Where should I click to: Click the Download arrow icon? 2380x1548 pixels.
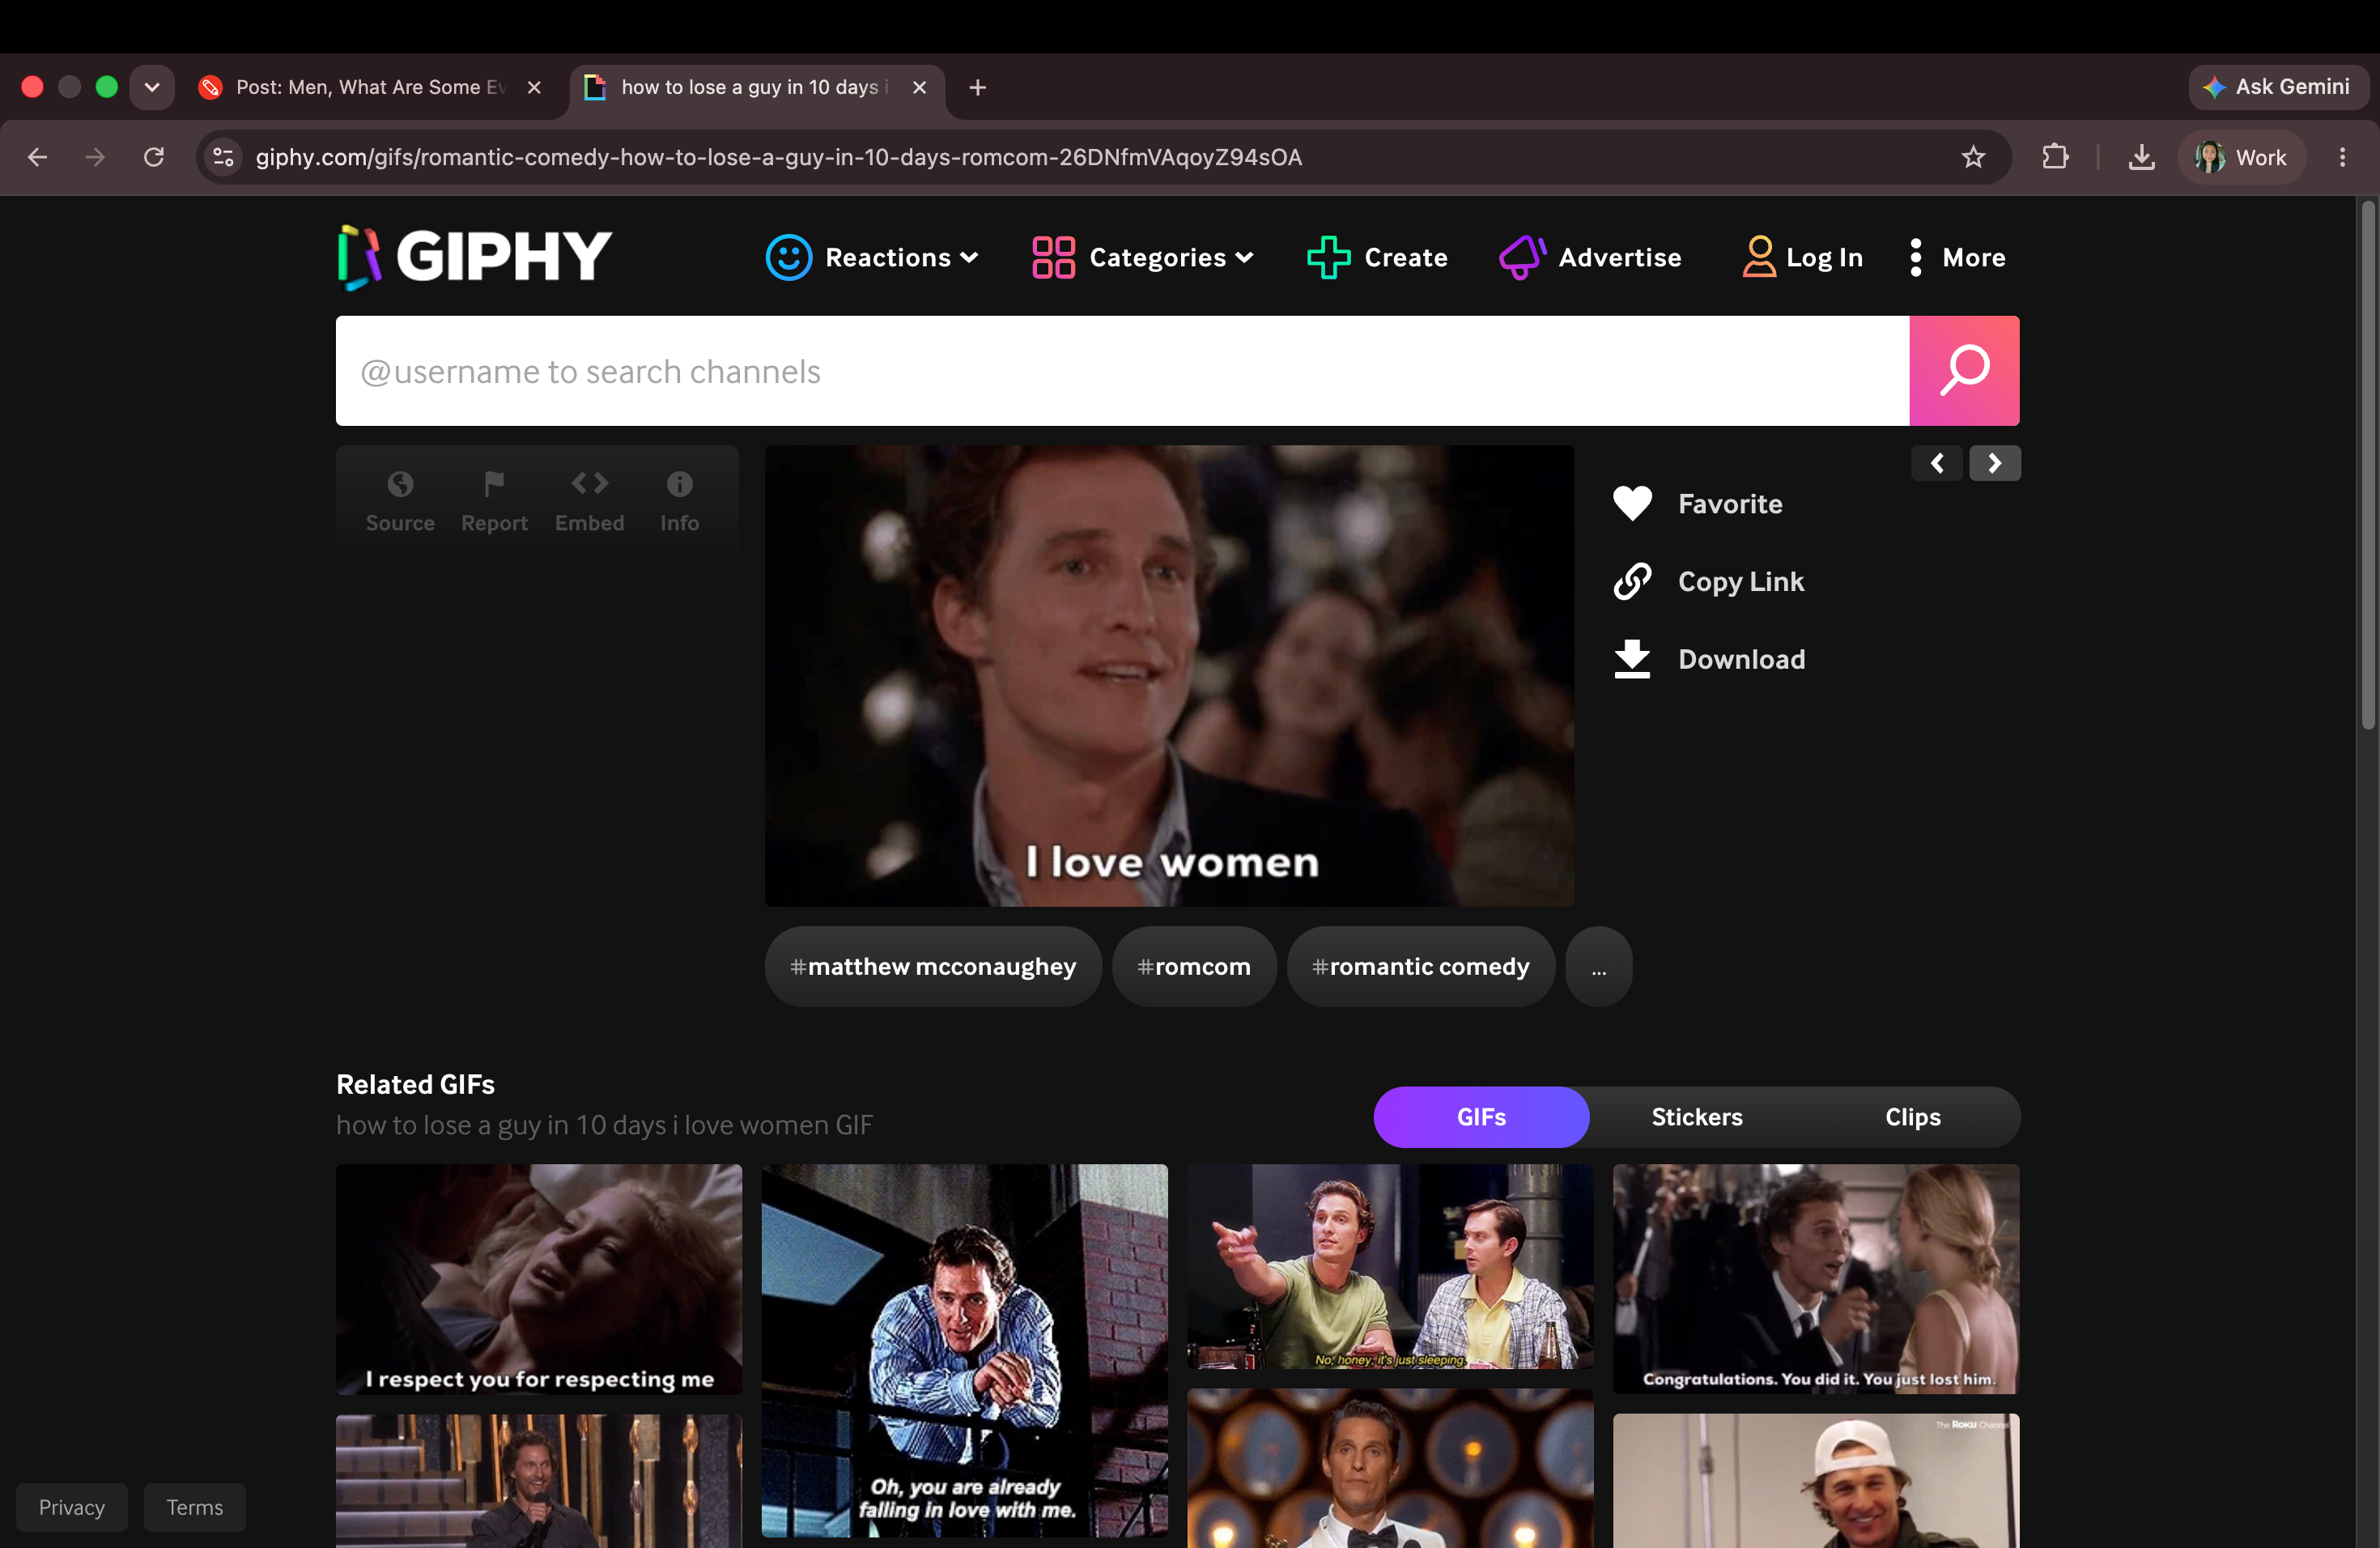pyautogui.click(x=1631, y=659)
